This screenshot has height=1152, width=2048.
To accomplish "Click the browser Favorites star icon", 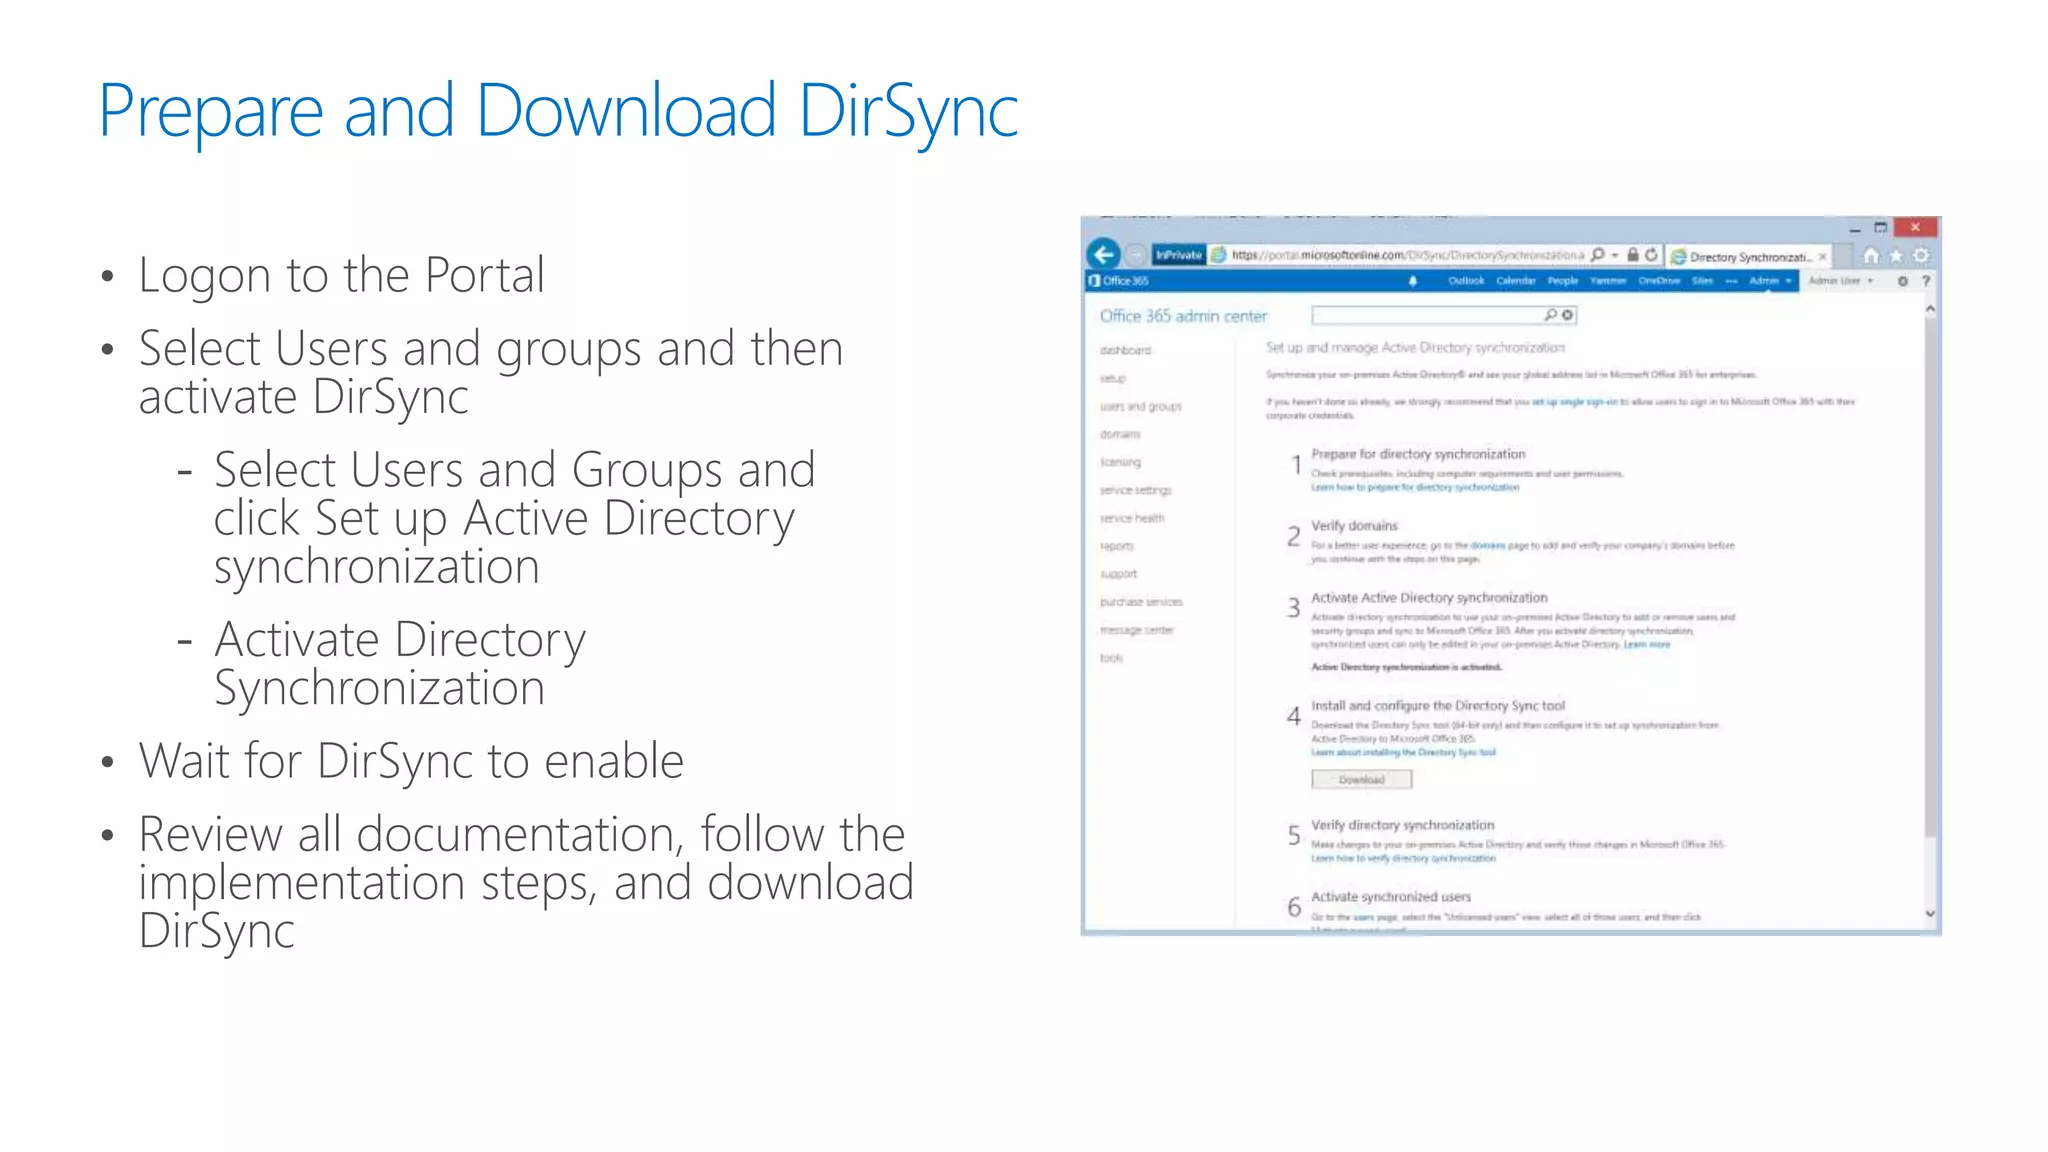I will 1896,256.
